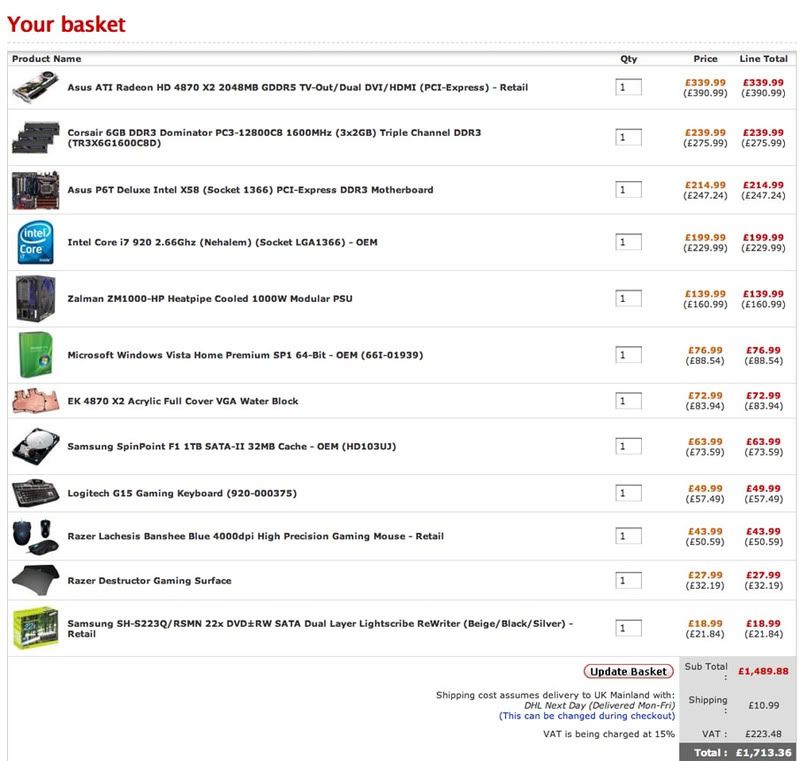Screen dimensions: 800x761
Task: Click the Logitech G15 keyboard thumbnail
Action: 36,493
